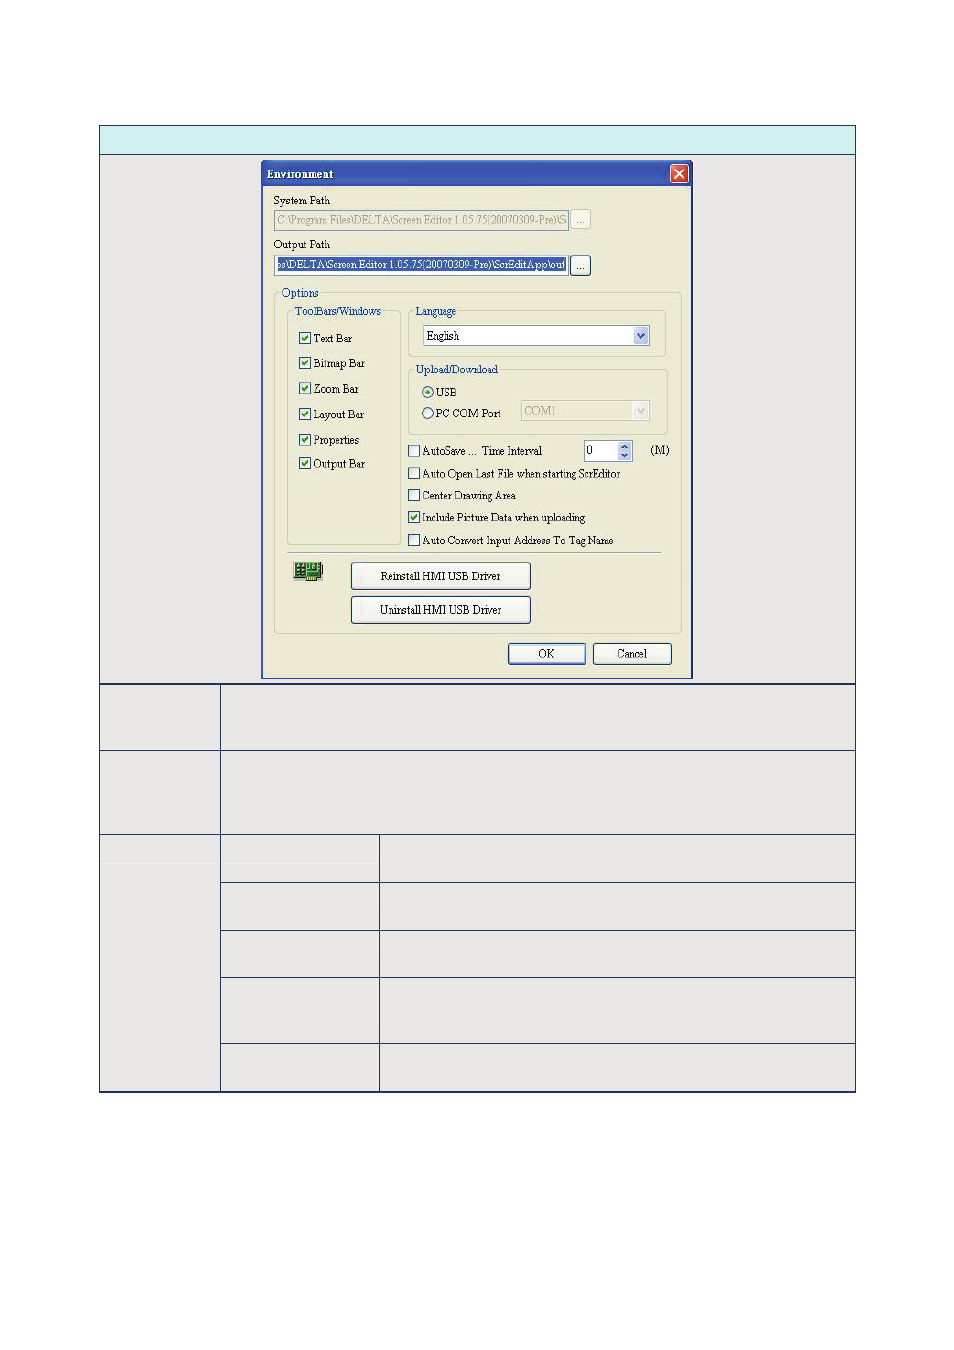The width and height of the screenshot is (954, 1350).
Task: Click the Upload/Download group label
Action: pyautogui.click(x=457, y=369)
